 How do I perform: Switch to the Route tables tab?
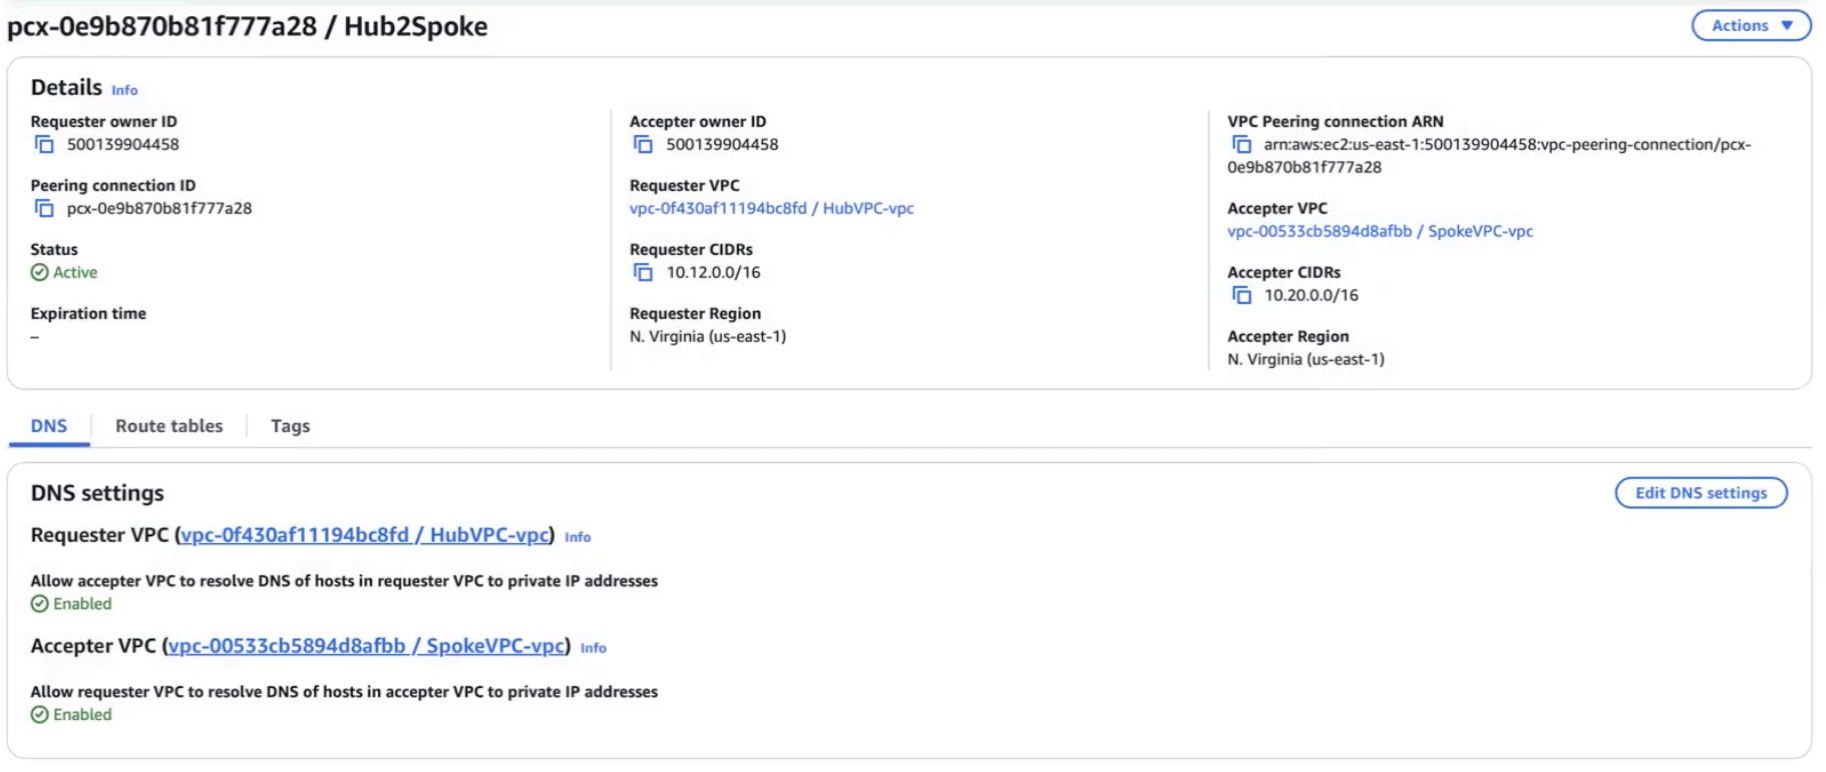tap(169, 426)
